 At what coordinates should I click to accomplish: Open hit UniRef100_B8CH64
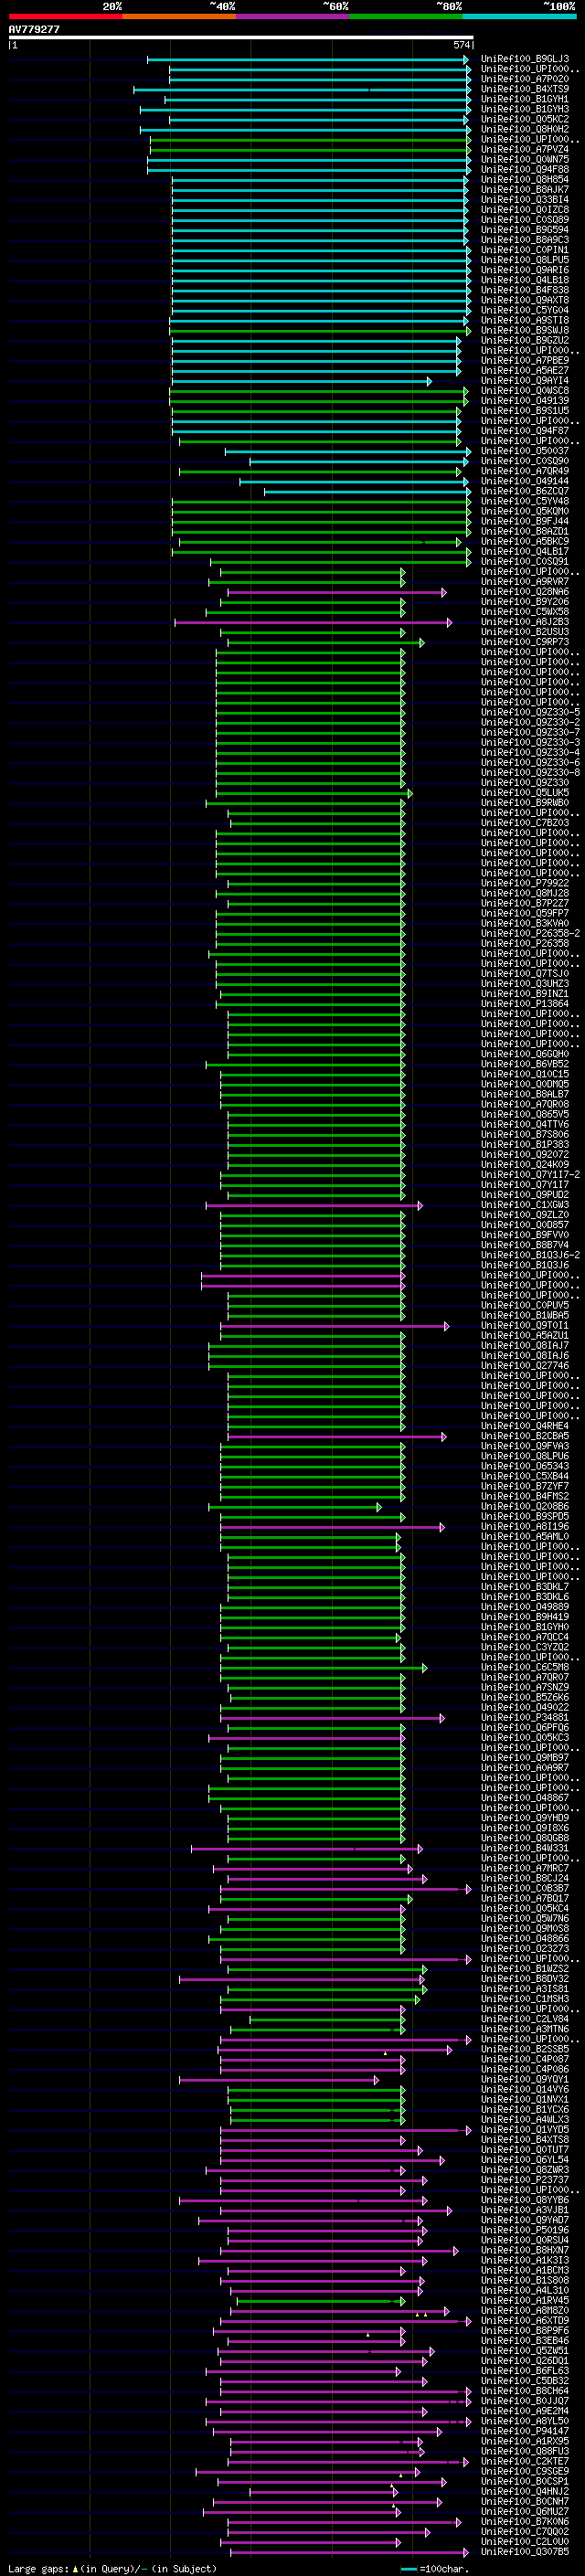(525, 2390)
